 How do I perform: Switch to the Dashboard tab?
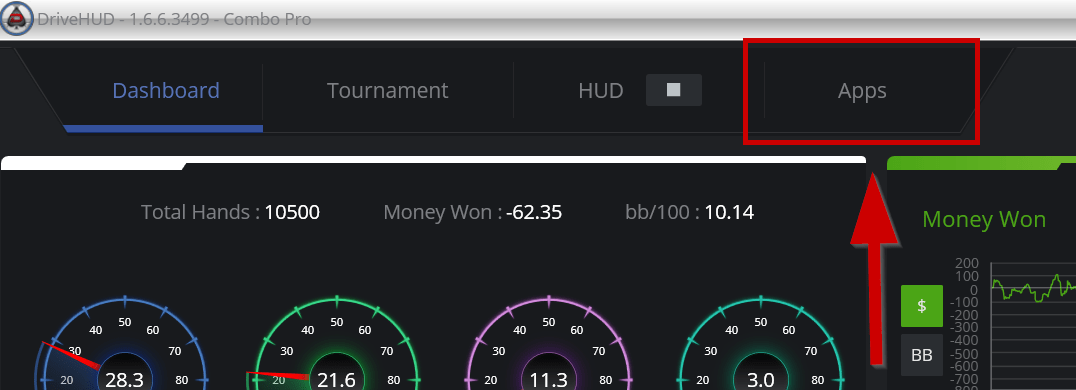166,91
